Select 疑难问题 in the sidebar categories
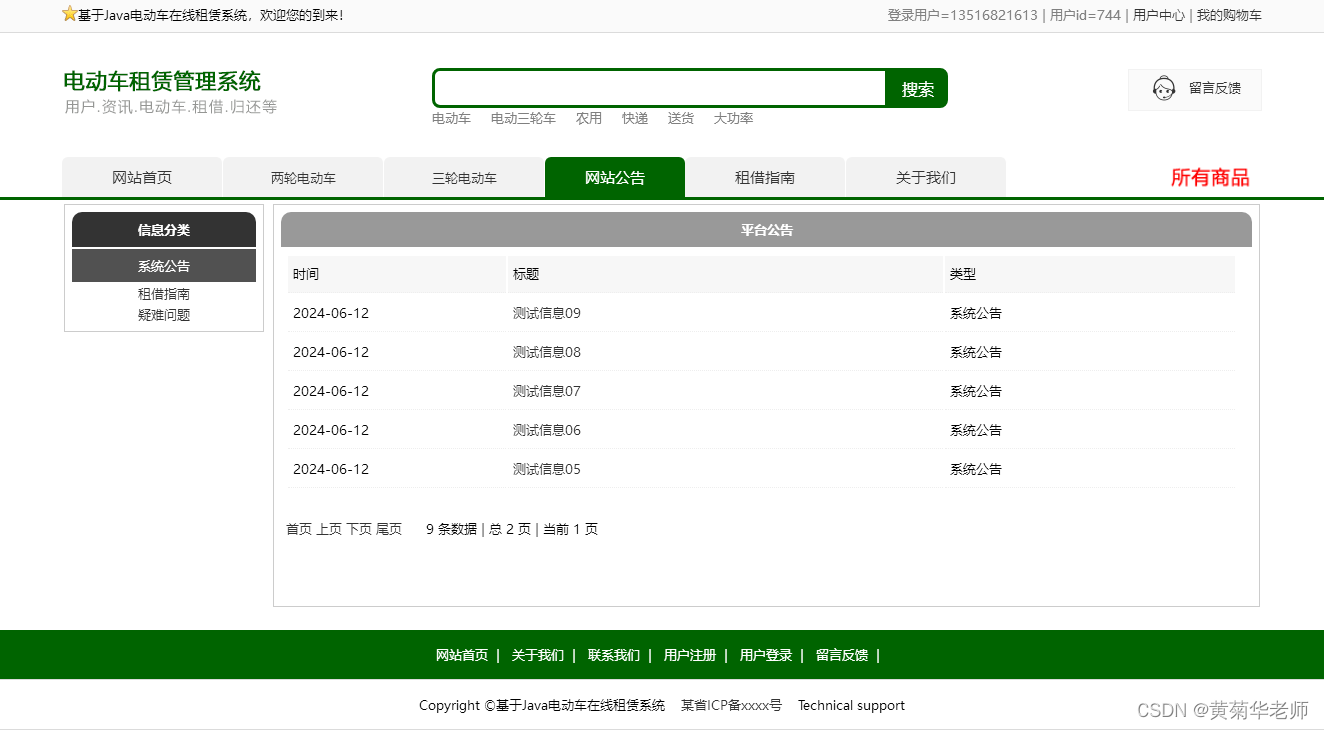This screenshot has height=730, width=1324. 164,315
